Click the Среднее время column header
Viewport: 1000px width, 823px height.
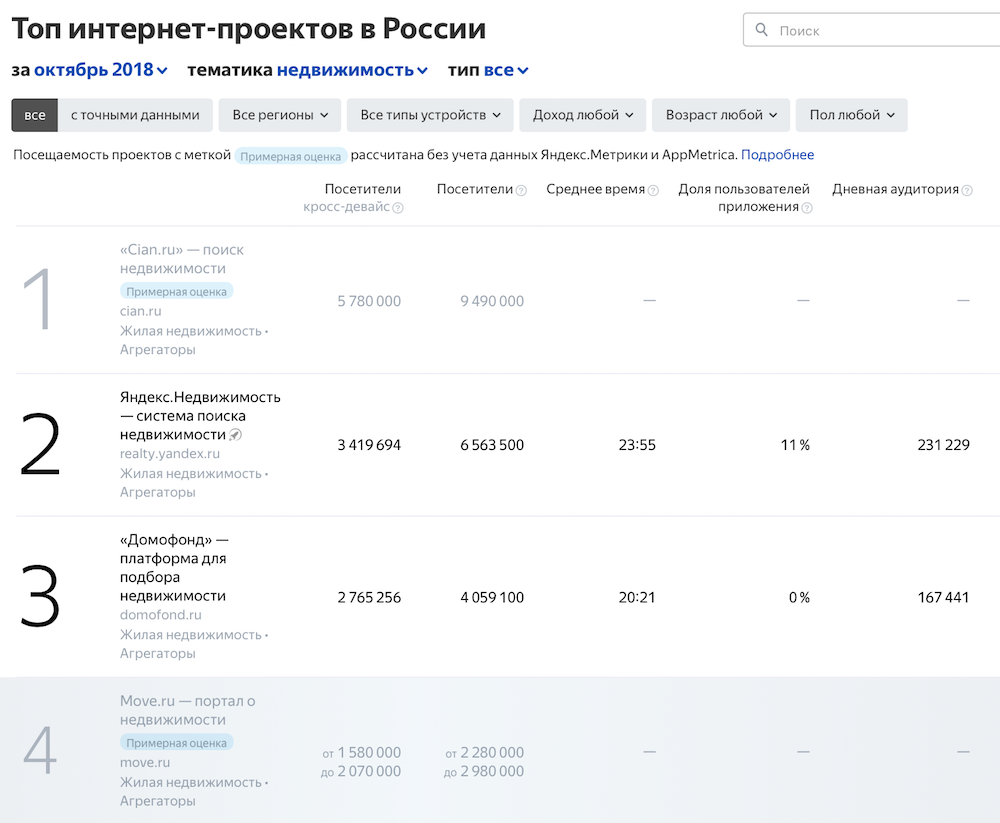coord(596,189)
